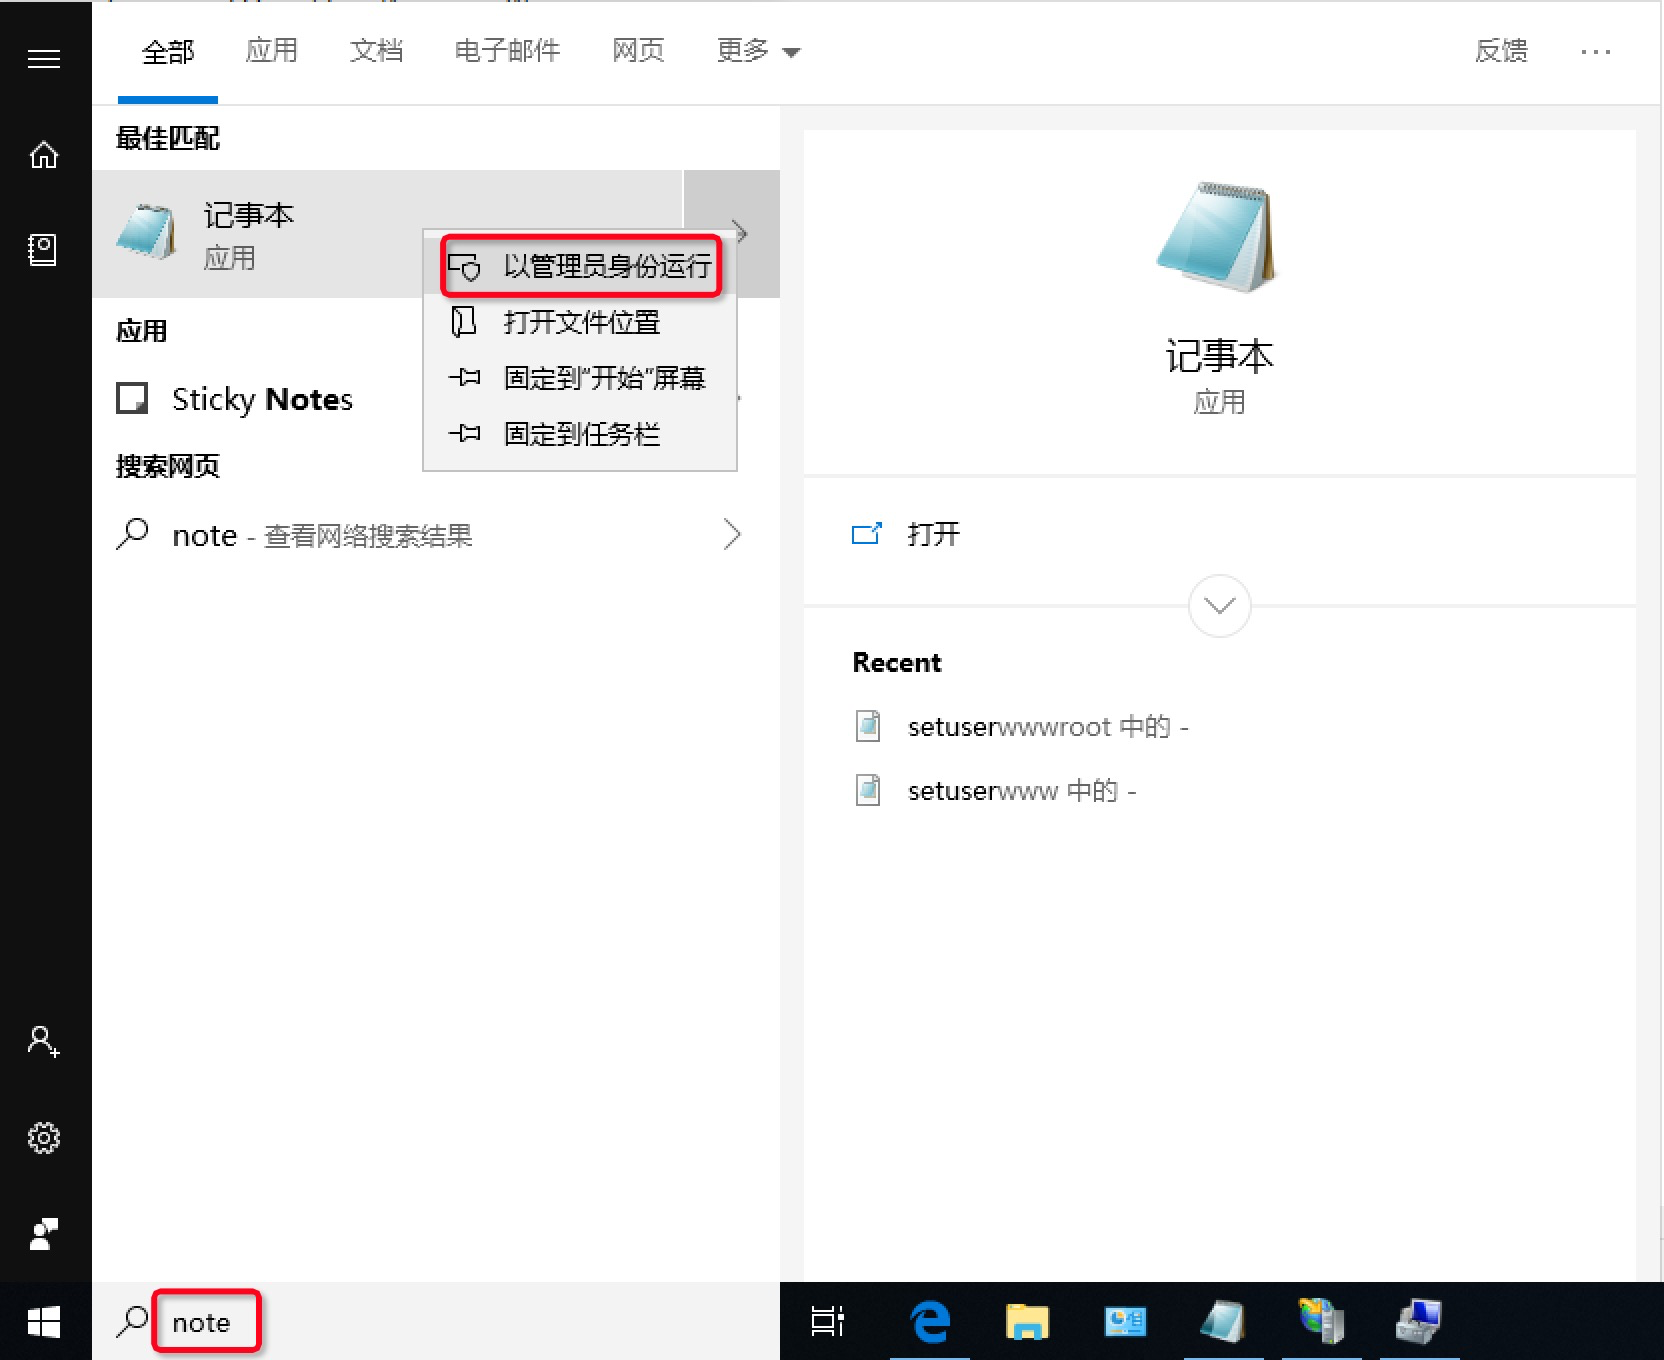Screen dimensions: 1664x1360
Task: Click the pin icon for pin to taskbar
Action: [x=465, y=433]
